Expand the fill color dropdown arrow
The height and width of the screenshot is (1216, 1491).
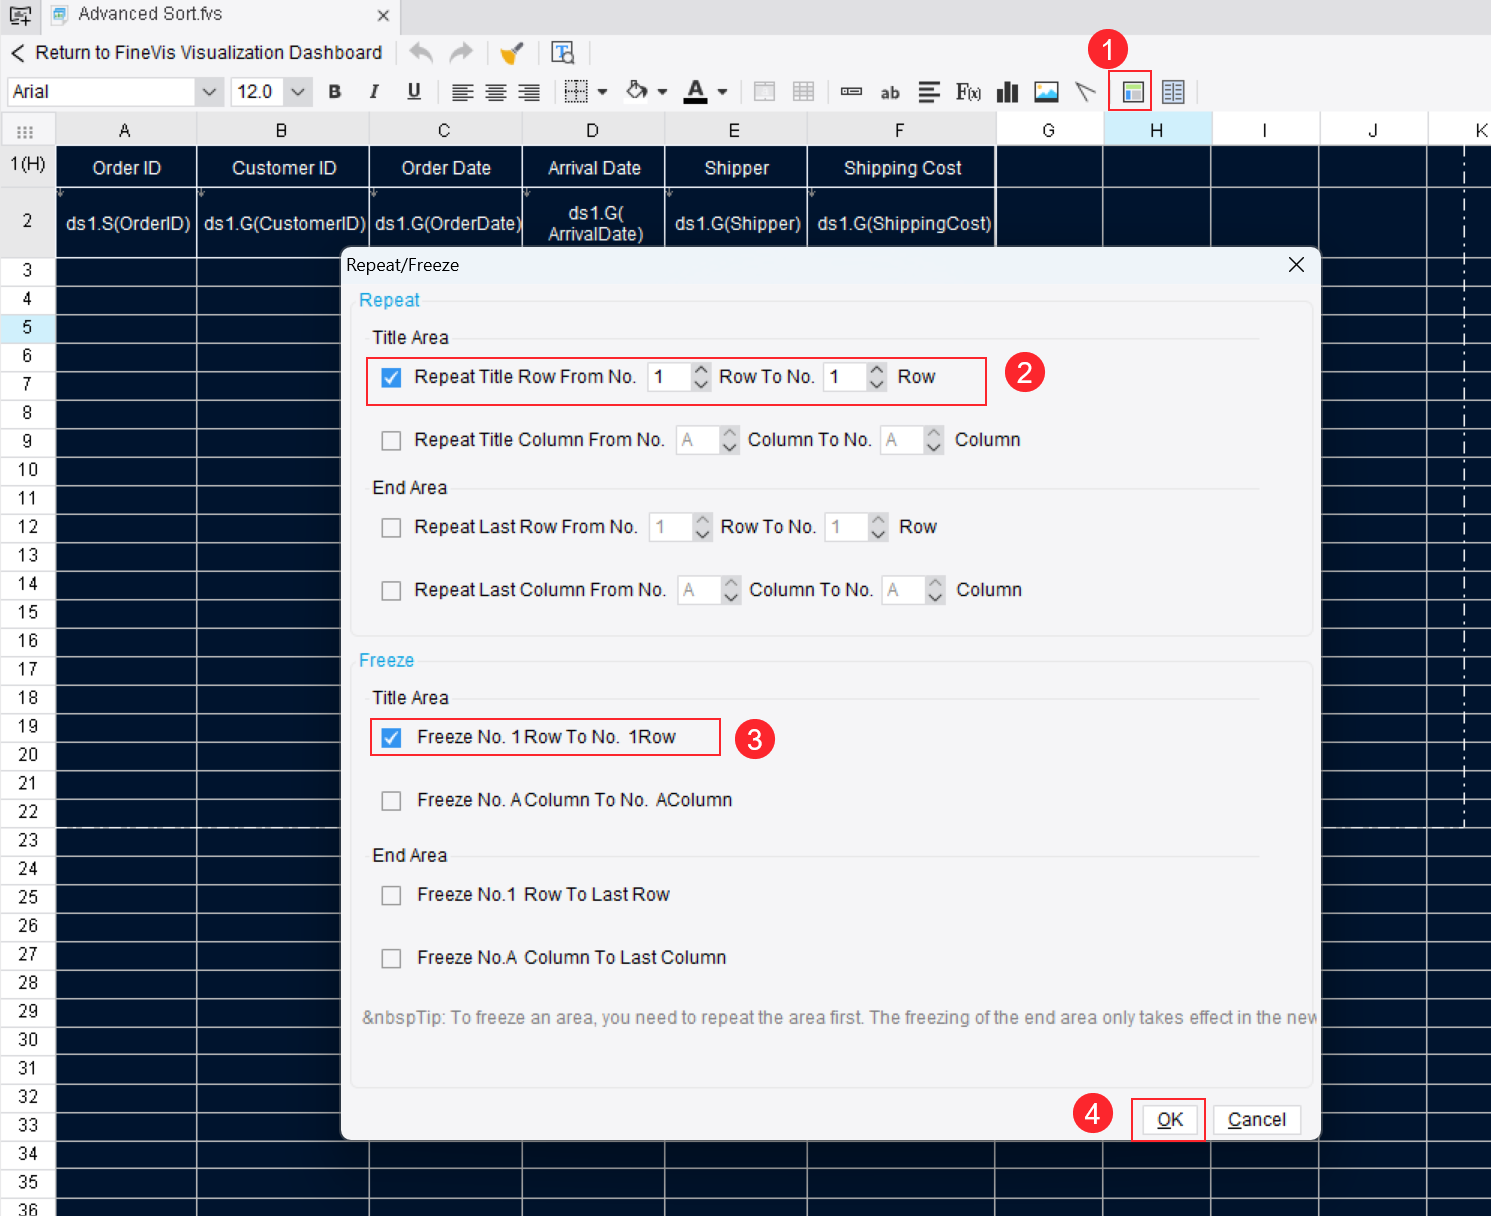point(662,92)
